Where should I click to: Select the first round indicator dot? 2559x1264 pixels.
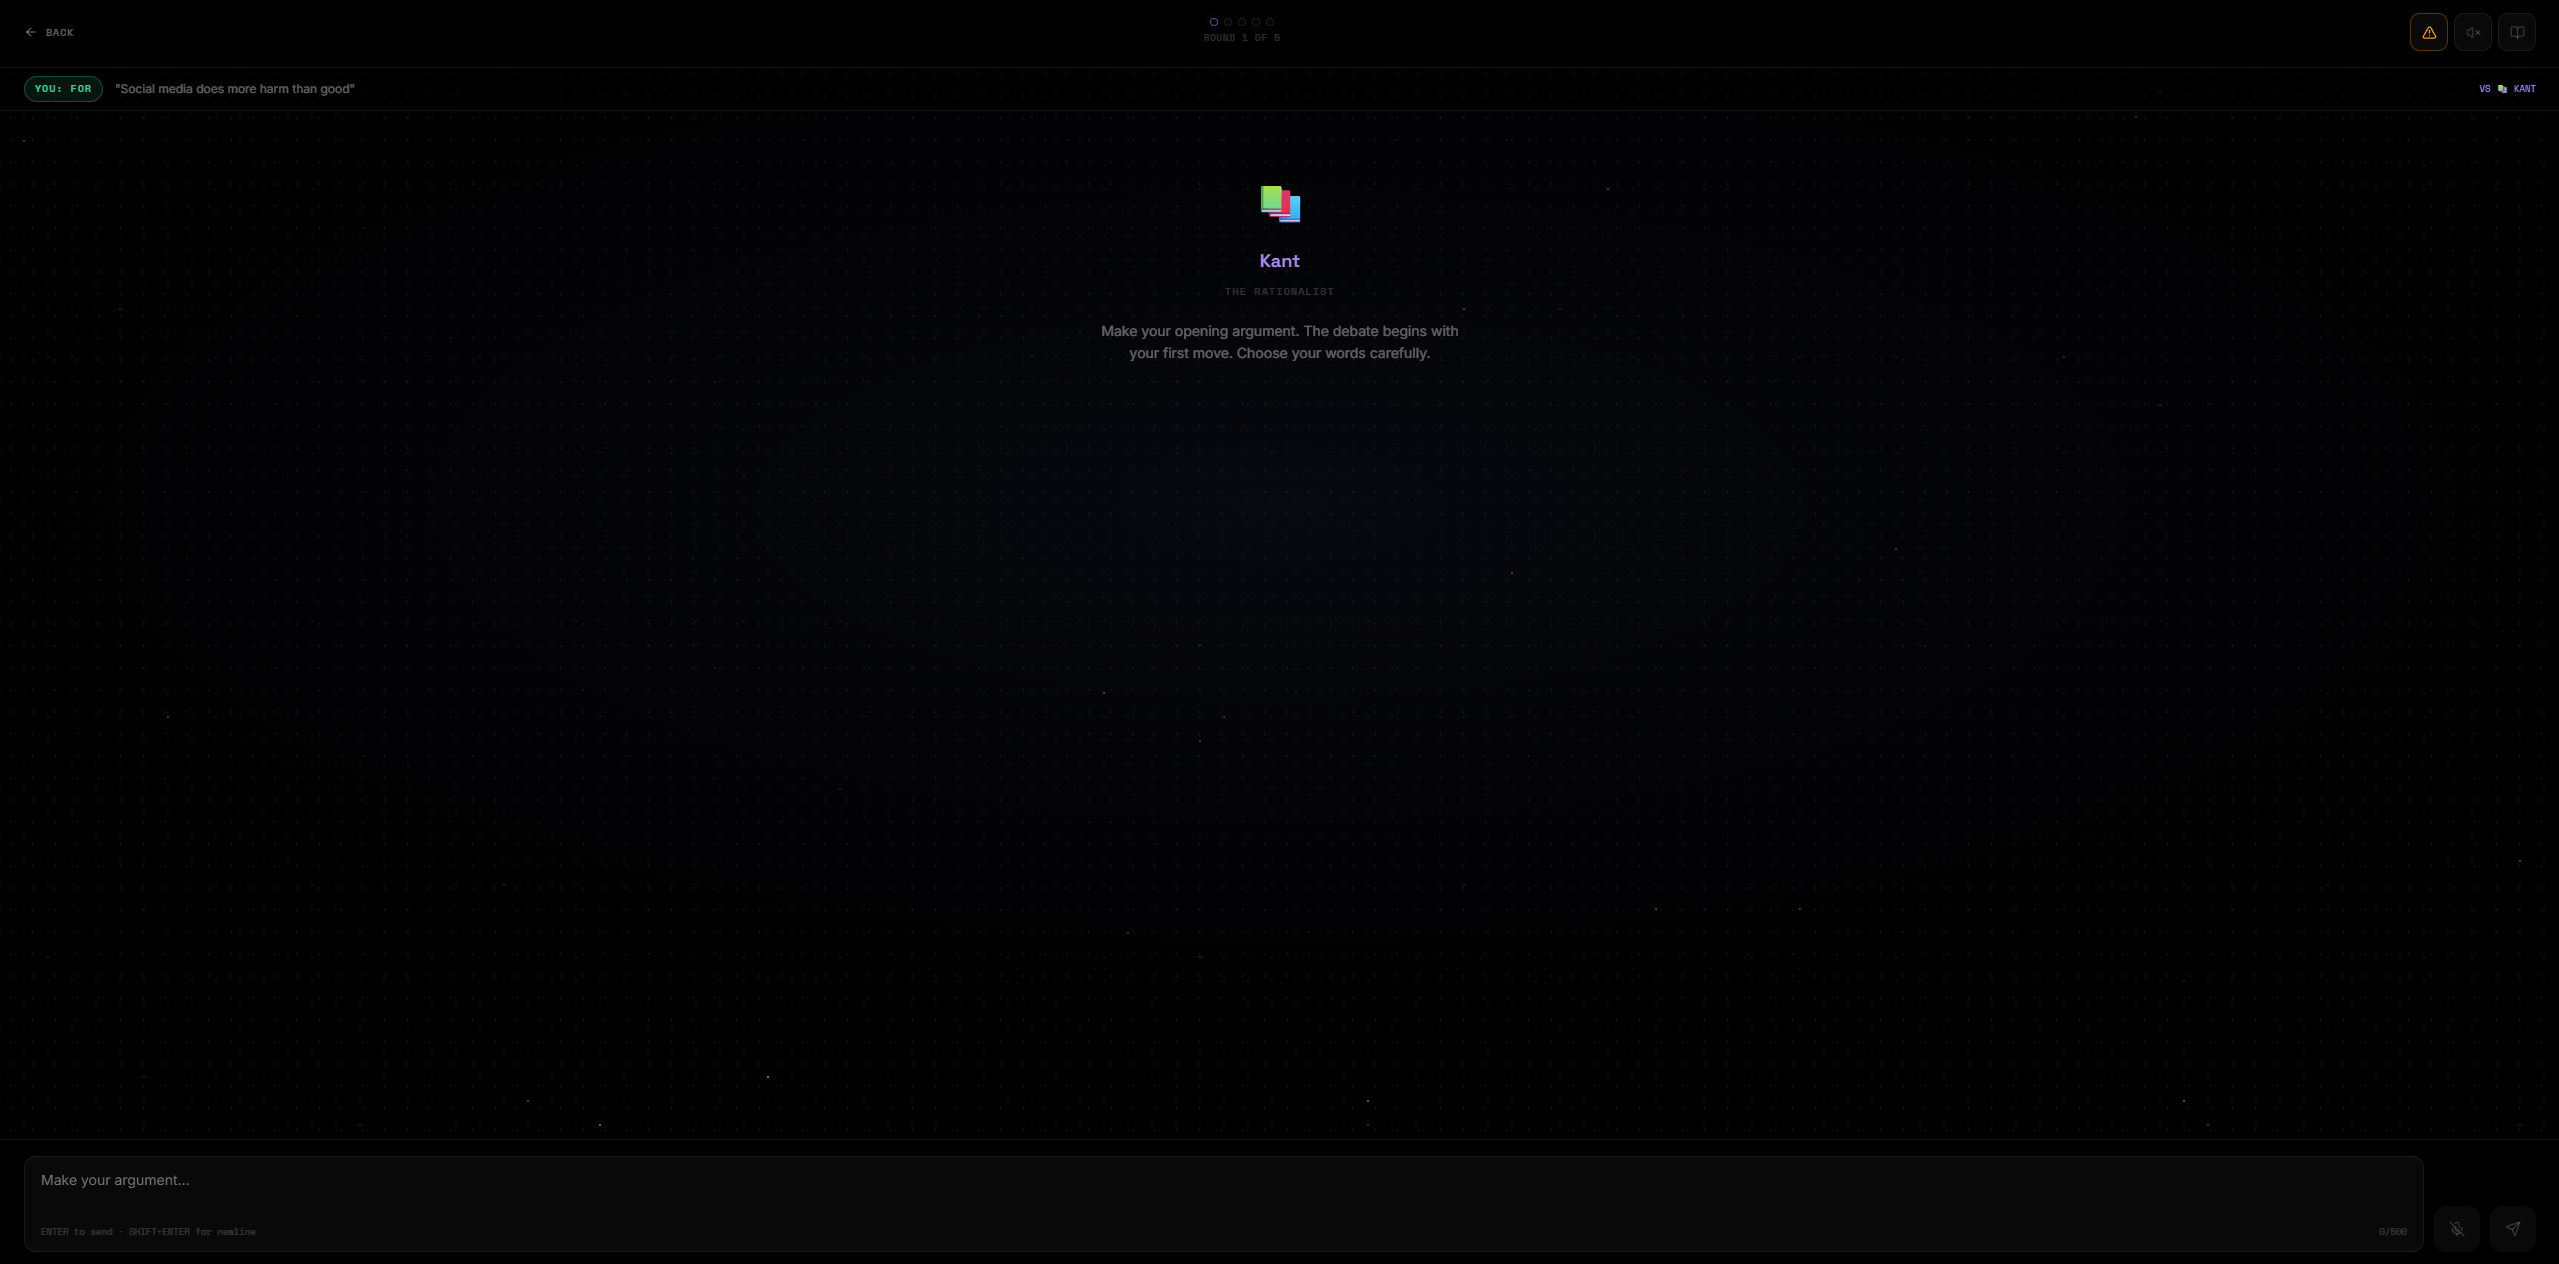coord(1214,22)
